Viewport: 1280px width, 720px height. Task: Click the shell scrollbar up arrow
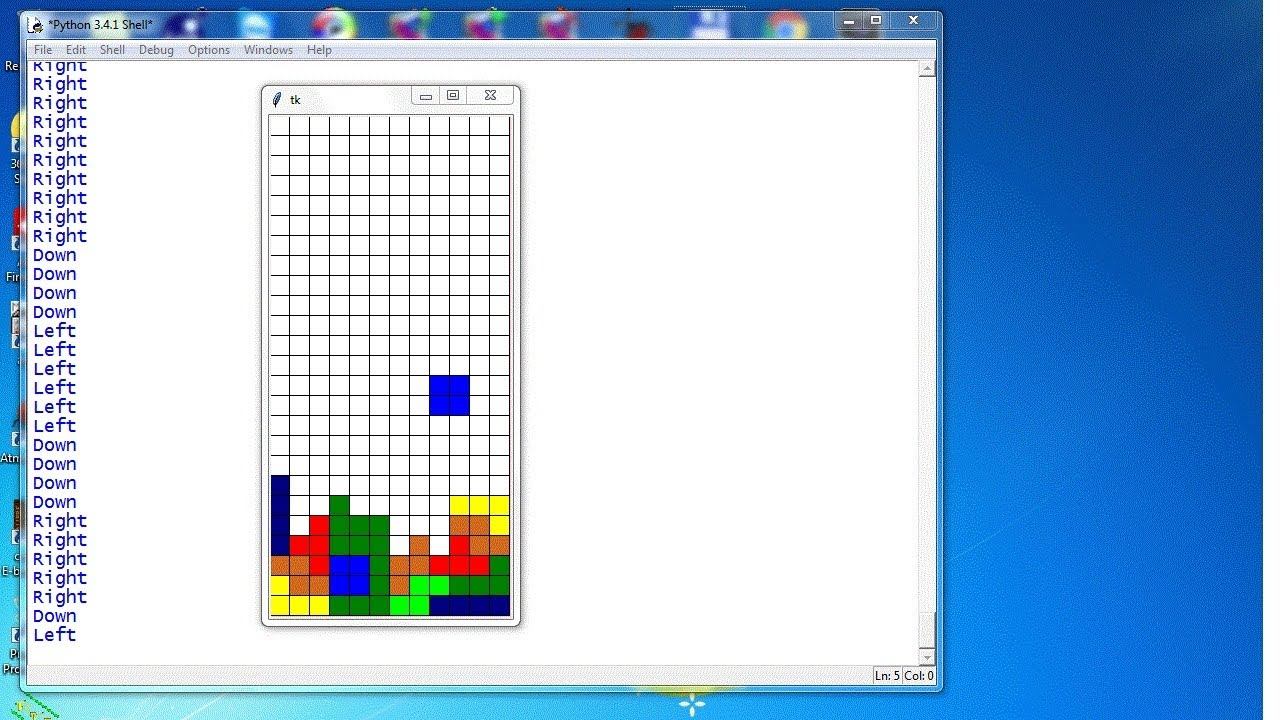[927, 69]
